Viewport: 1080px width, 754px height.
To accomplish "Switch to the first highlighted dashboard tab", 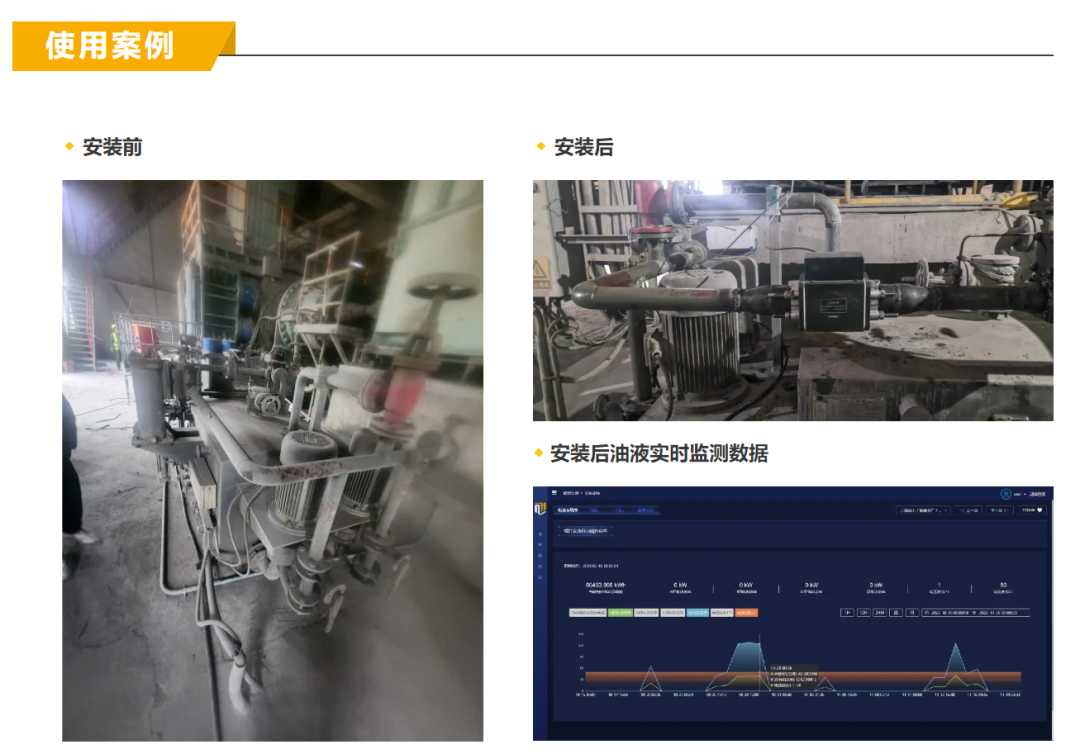I will click(568, 510).
